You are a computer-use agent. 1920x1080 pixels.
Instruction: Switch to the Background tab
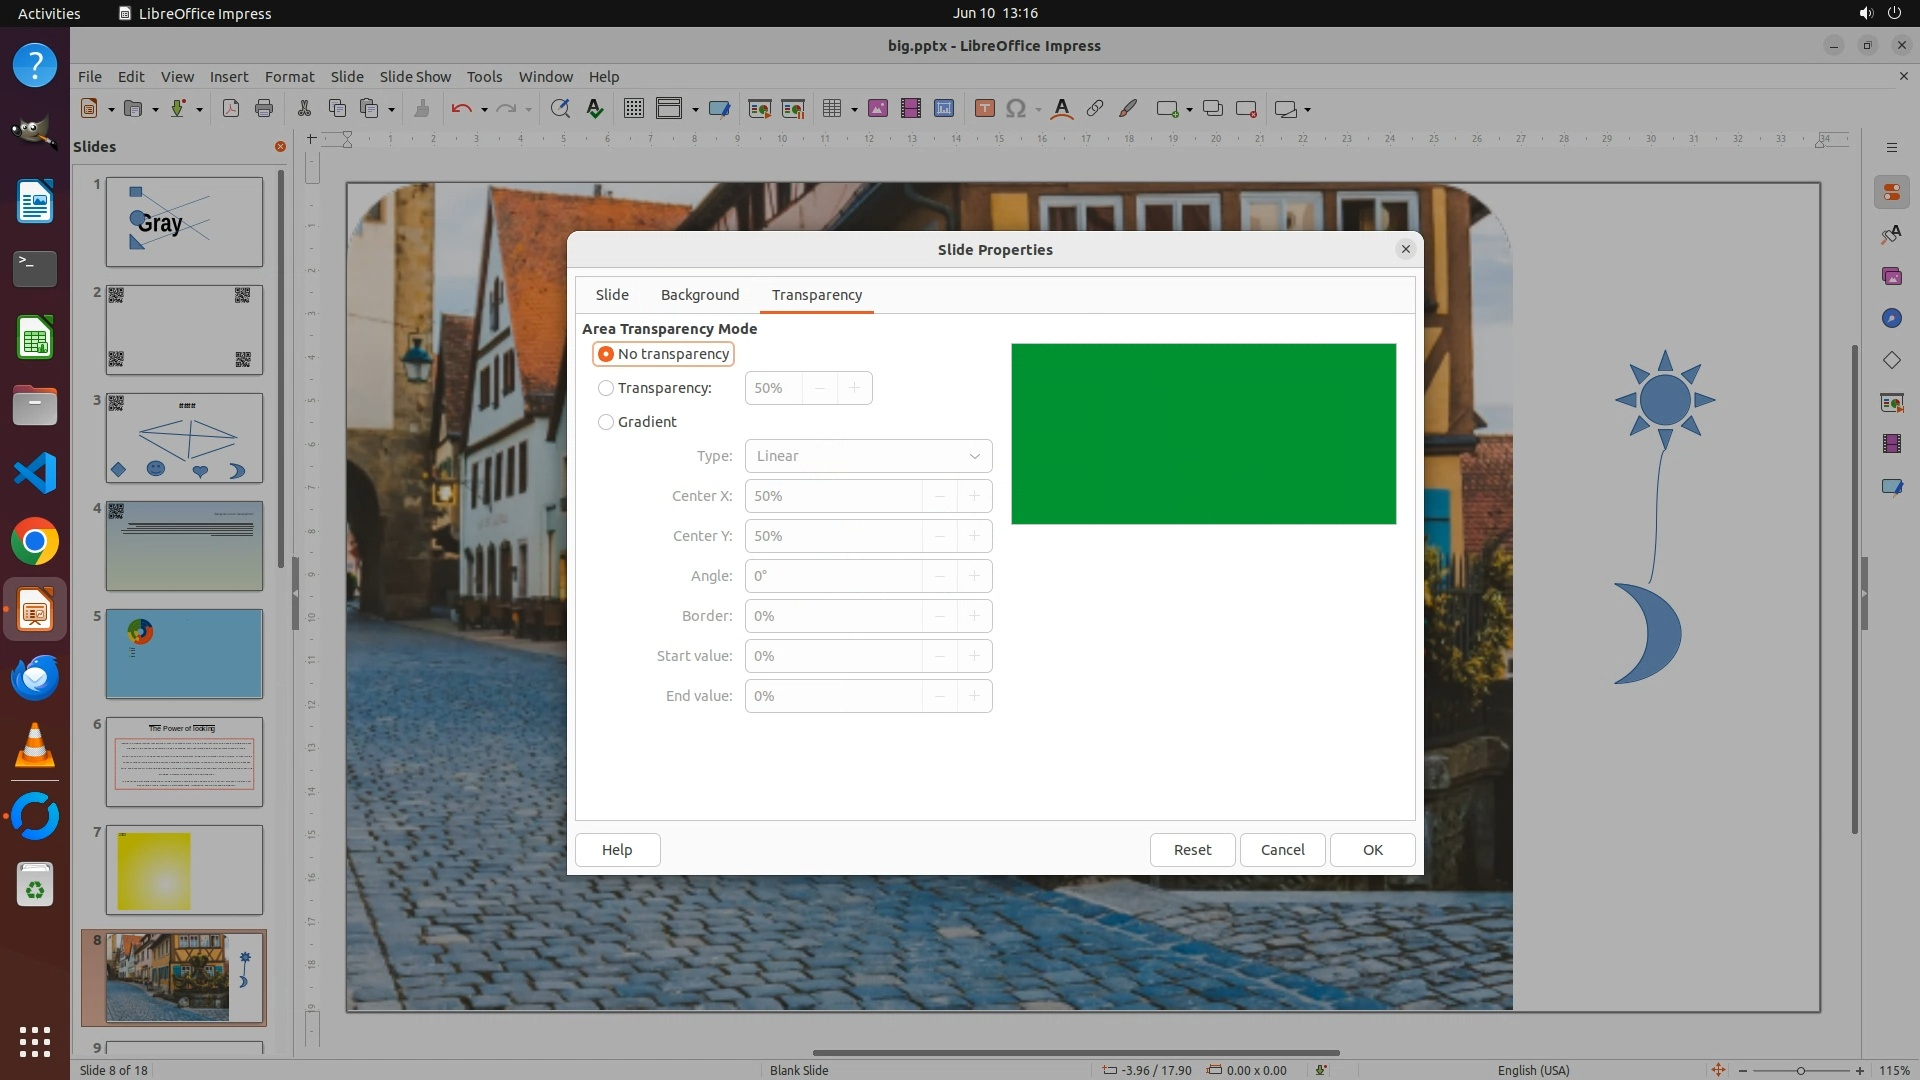(699, 295)
